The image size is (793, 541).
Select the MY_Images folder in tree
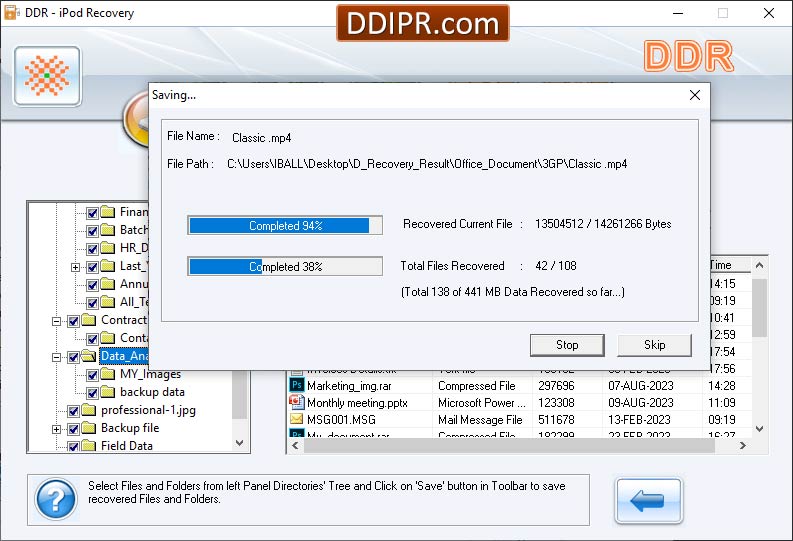point(150,374)
